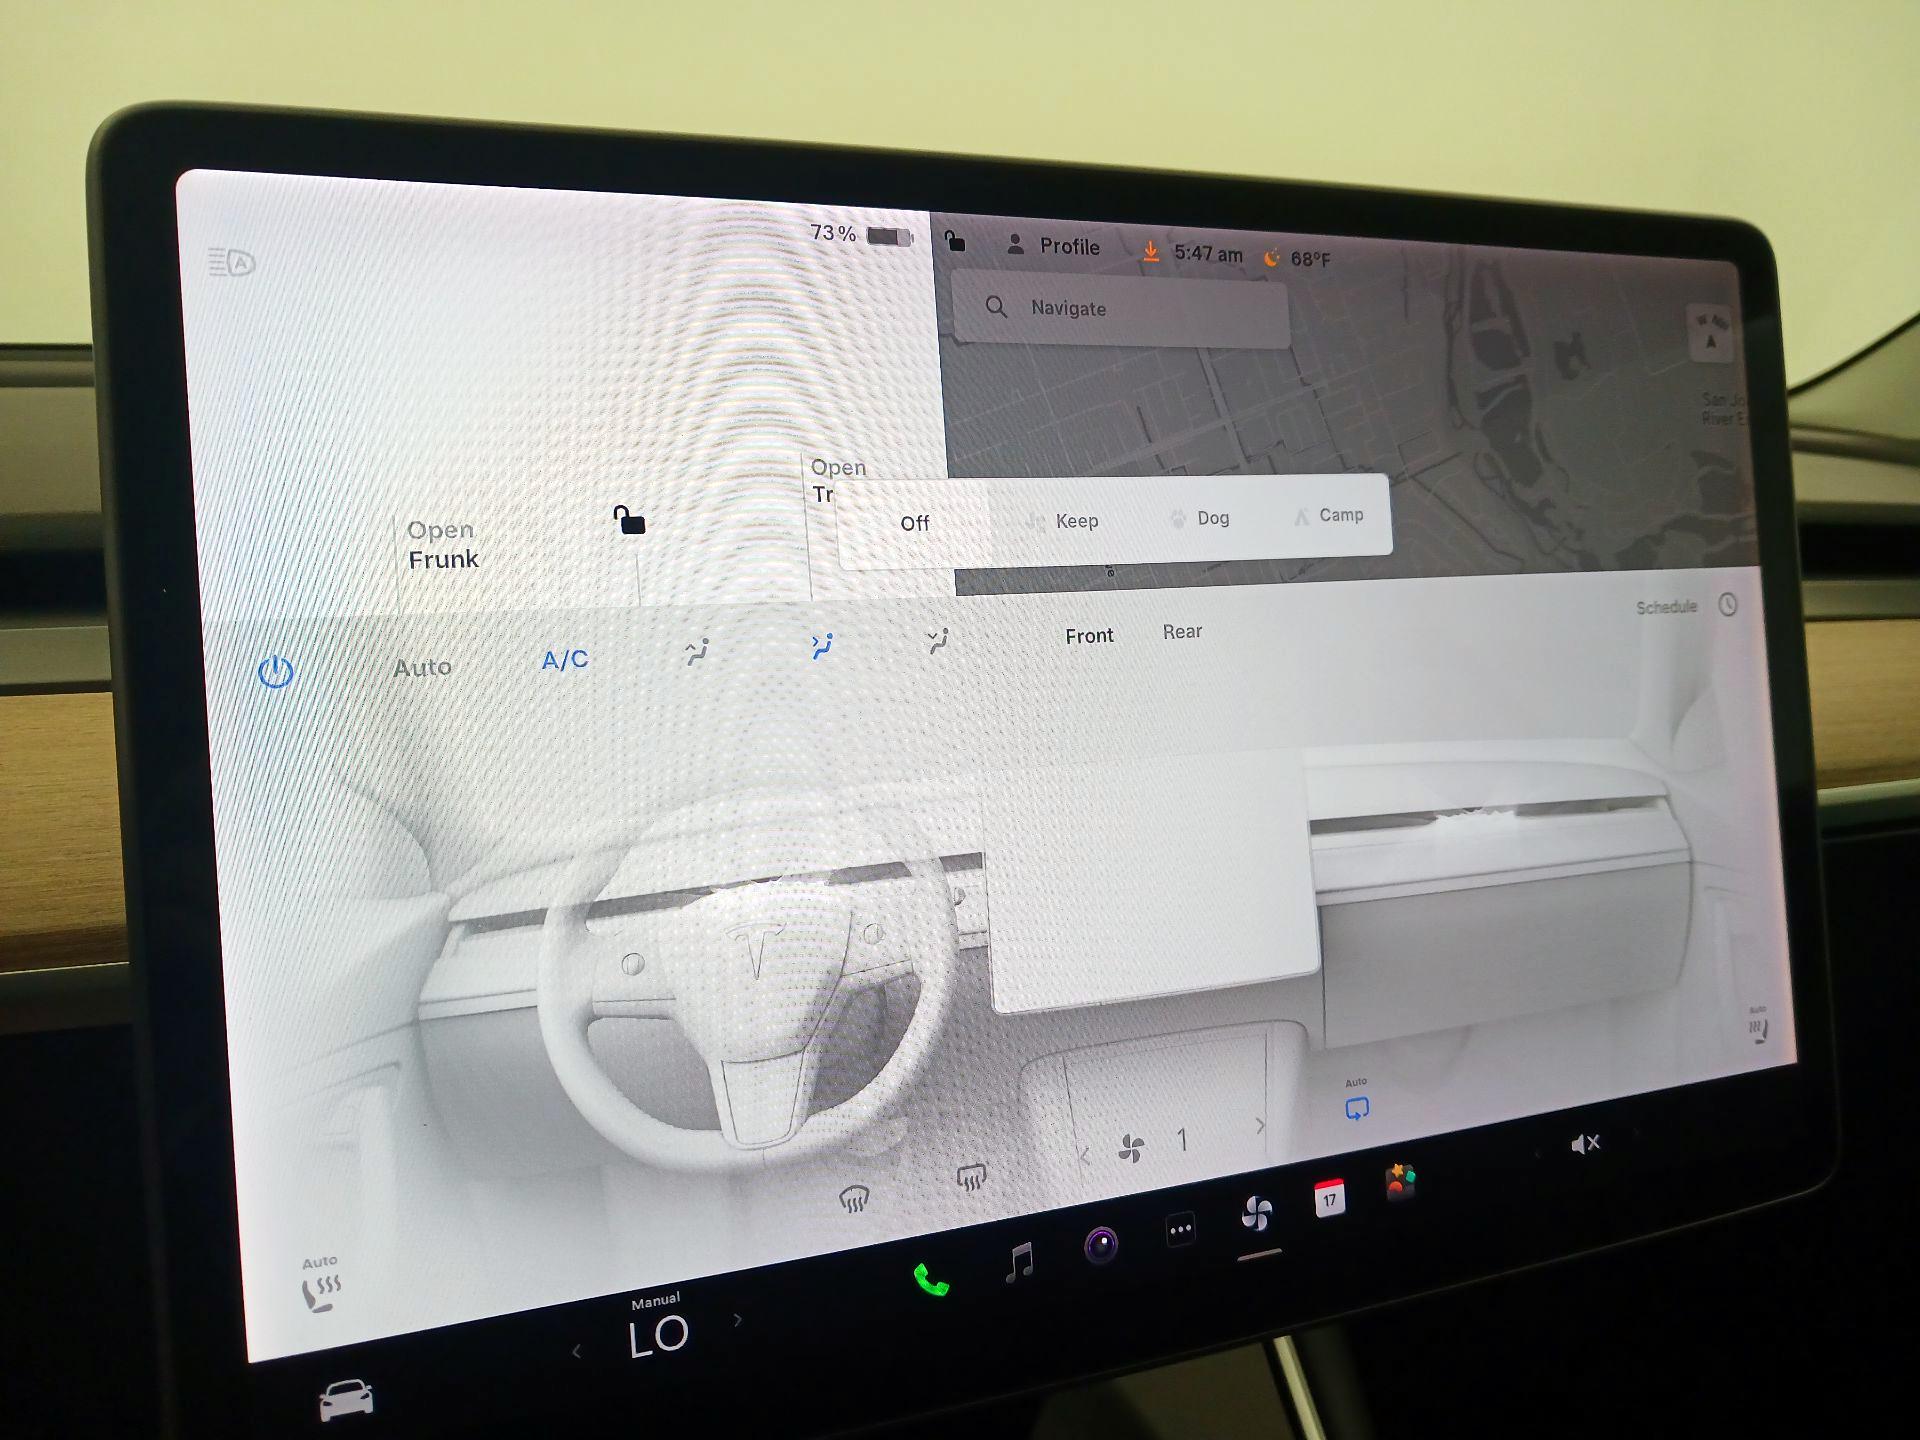This screenshot has height=1440, width=1920.
Task: Select Camp mode
Action: click(1328, 515)
